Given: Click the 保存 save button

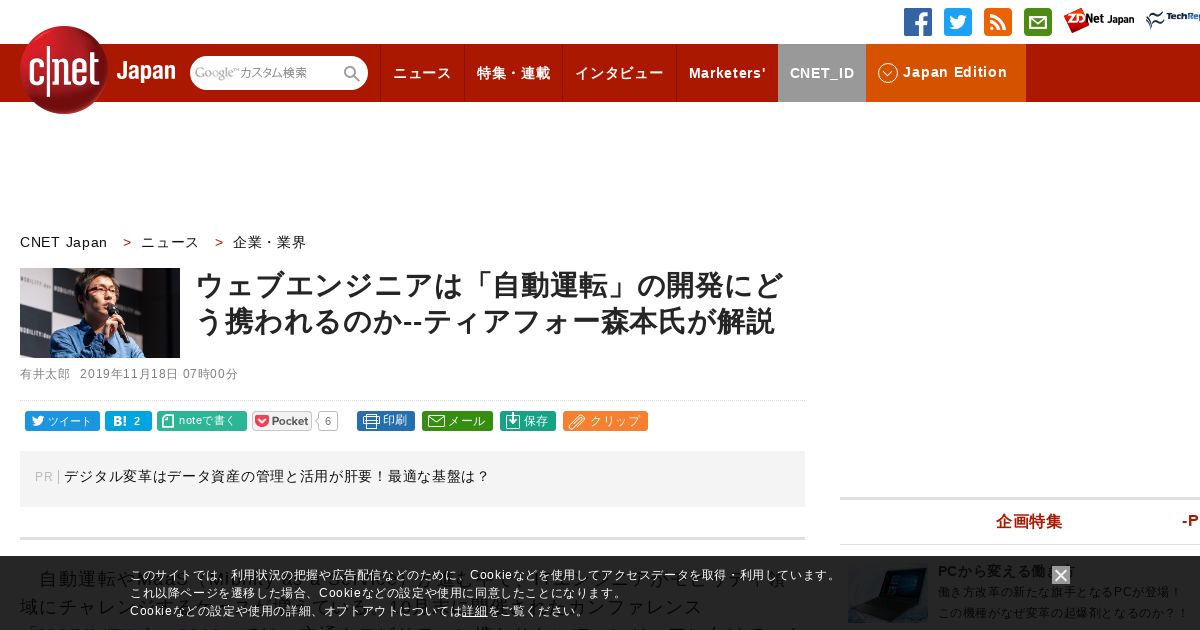Looking at the screenshot, I should 528,421.
